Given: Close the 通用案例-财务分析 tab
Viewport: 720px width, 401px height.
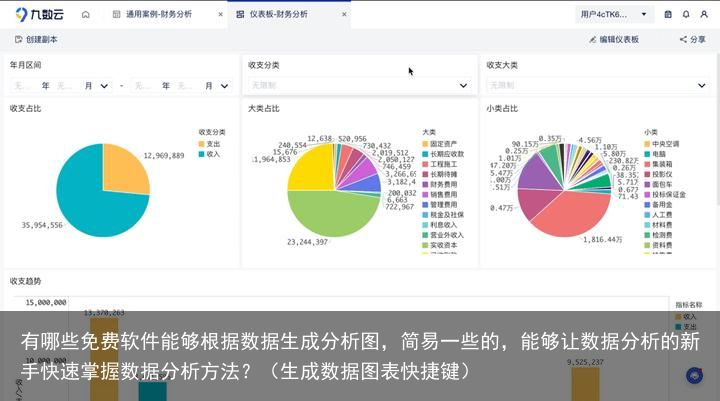Looking at the screenshot, I should (x=220, y=14).
